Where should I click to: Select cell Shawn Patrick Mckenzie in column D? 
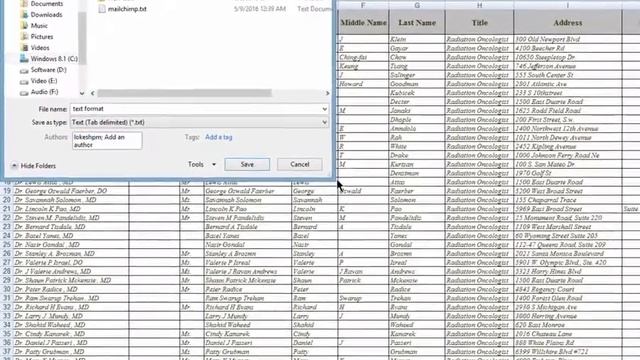pos(247,280)
